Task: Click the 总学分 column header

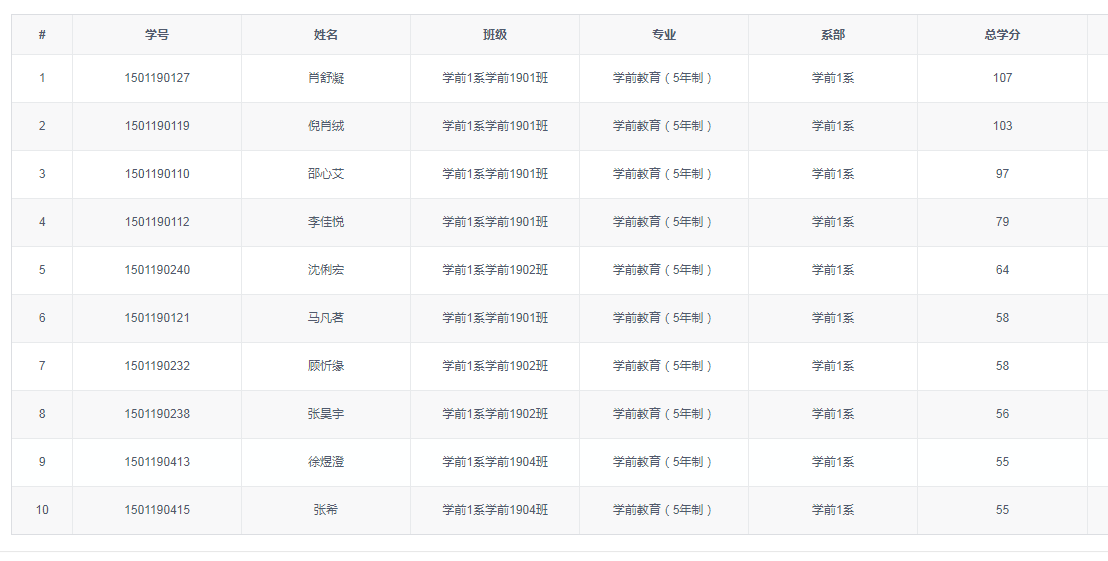Action: 1002,35
